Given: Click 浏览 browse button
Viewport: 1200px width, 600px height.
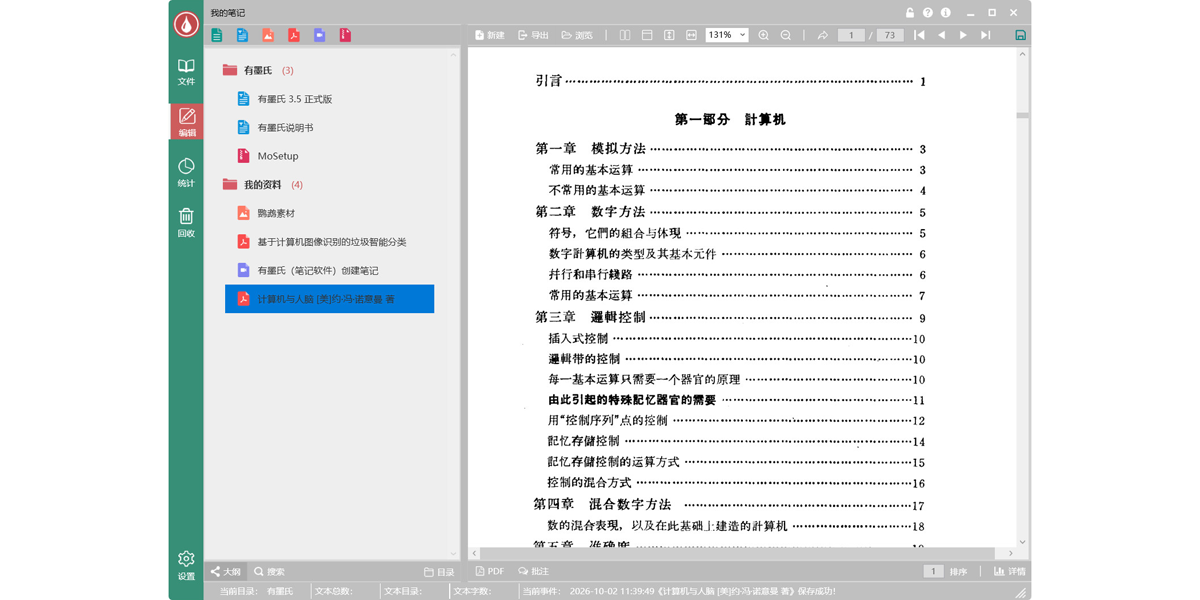Looking at the screenshot, I should 577,35.
